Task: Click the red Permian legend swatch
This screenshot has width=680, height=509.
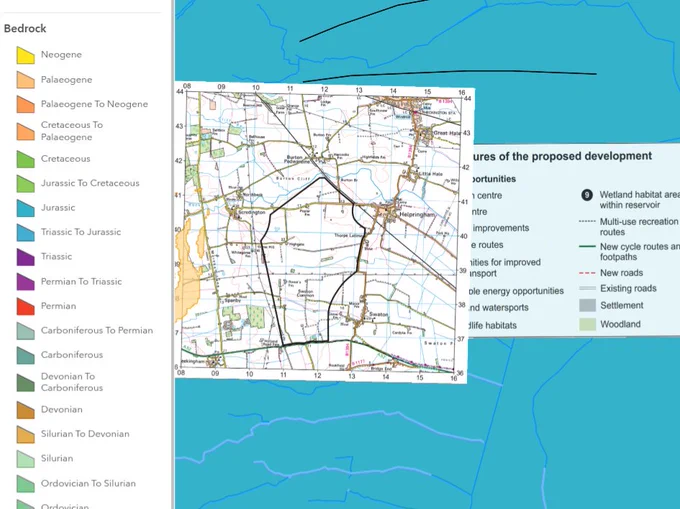Action: point(26,306)
